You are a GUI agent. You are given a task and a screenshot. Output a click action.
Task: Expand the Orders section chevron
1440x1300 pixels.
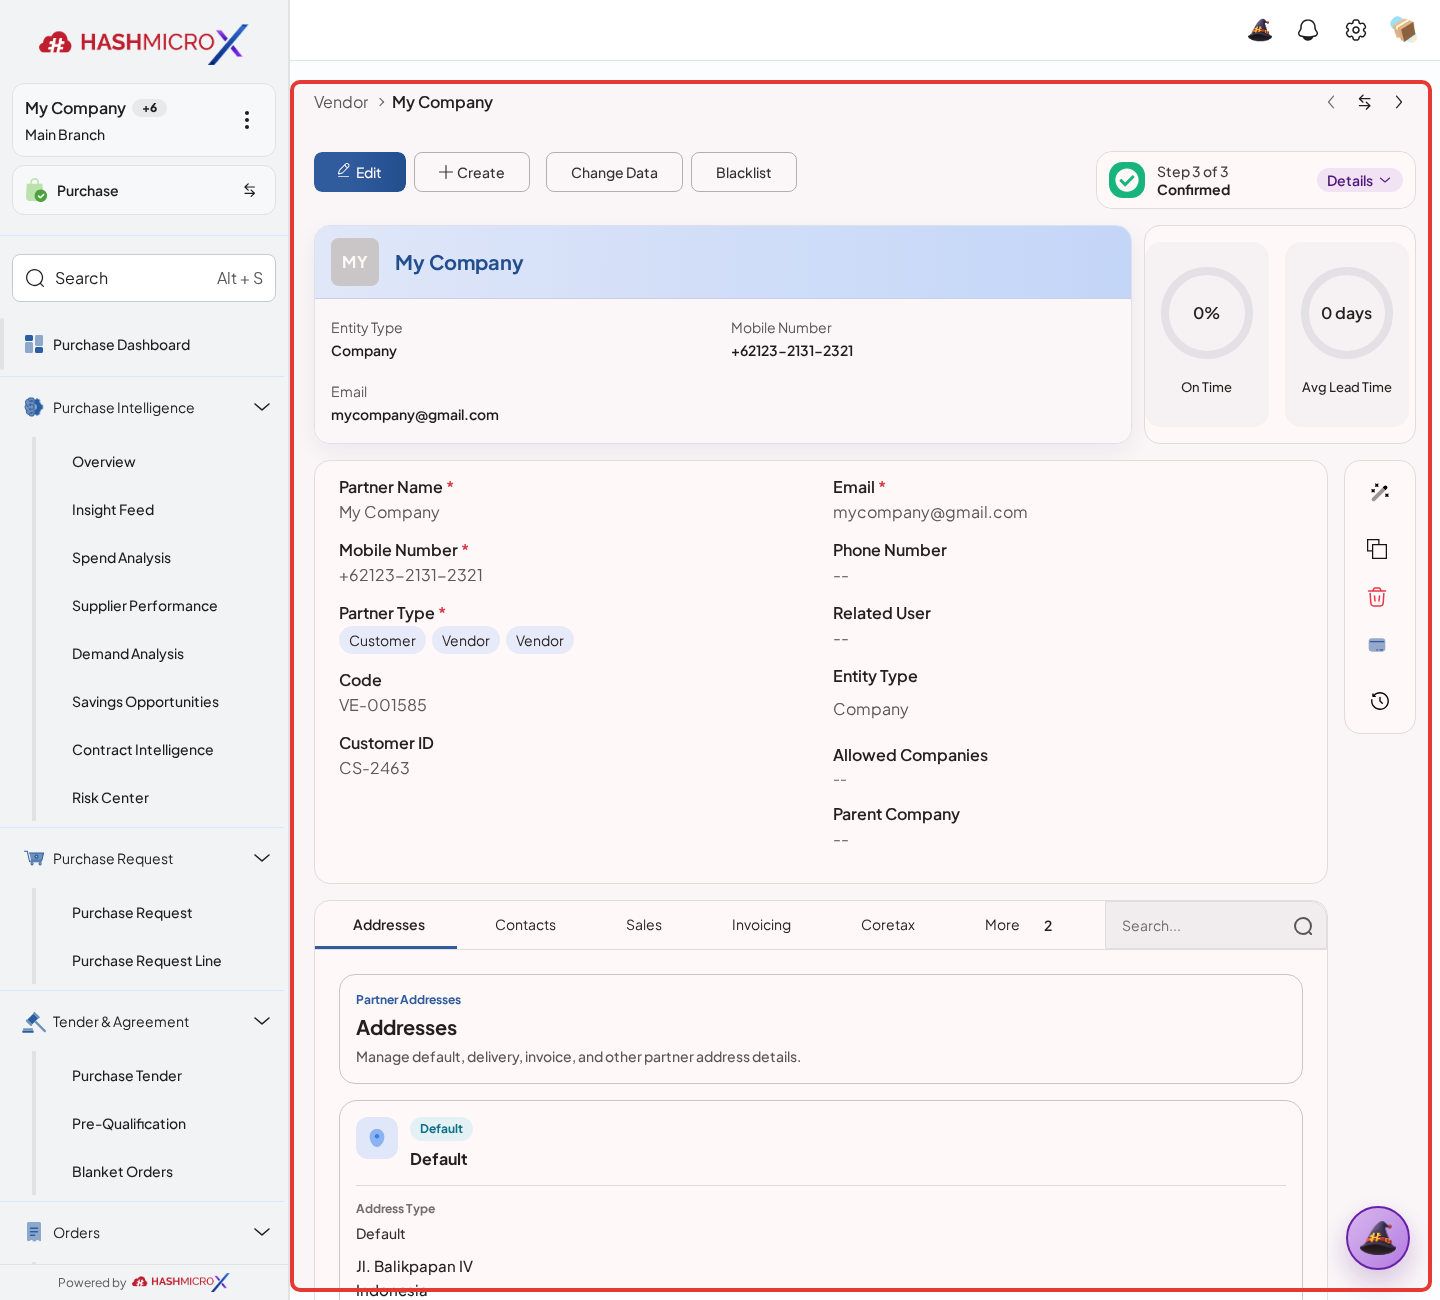pyautogui.click(x=262, y=1232)
